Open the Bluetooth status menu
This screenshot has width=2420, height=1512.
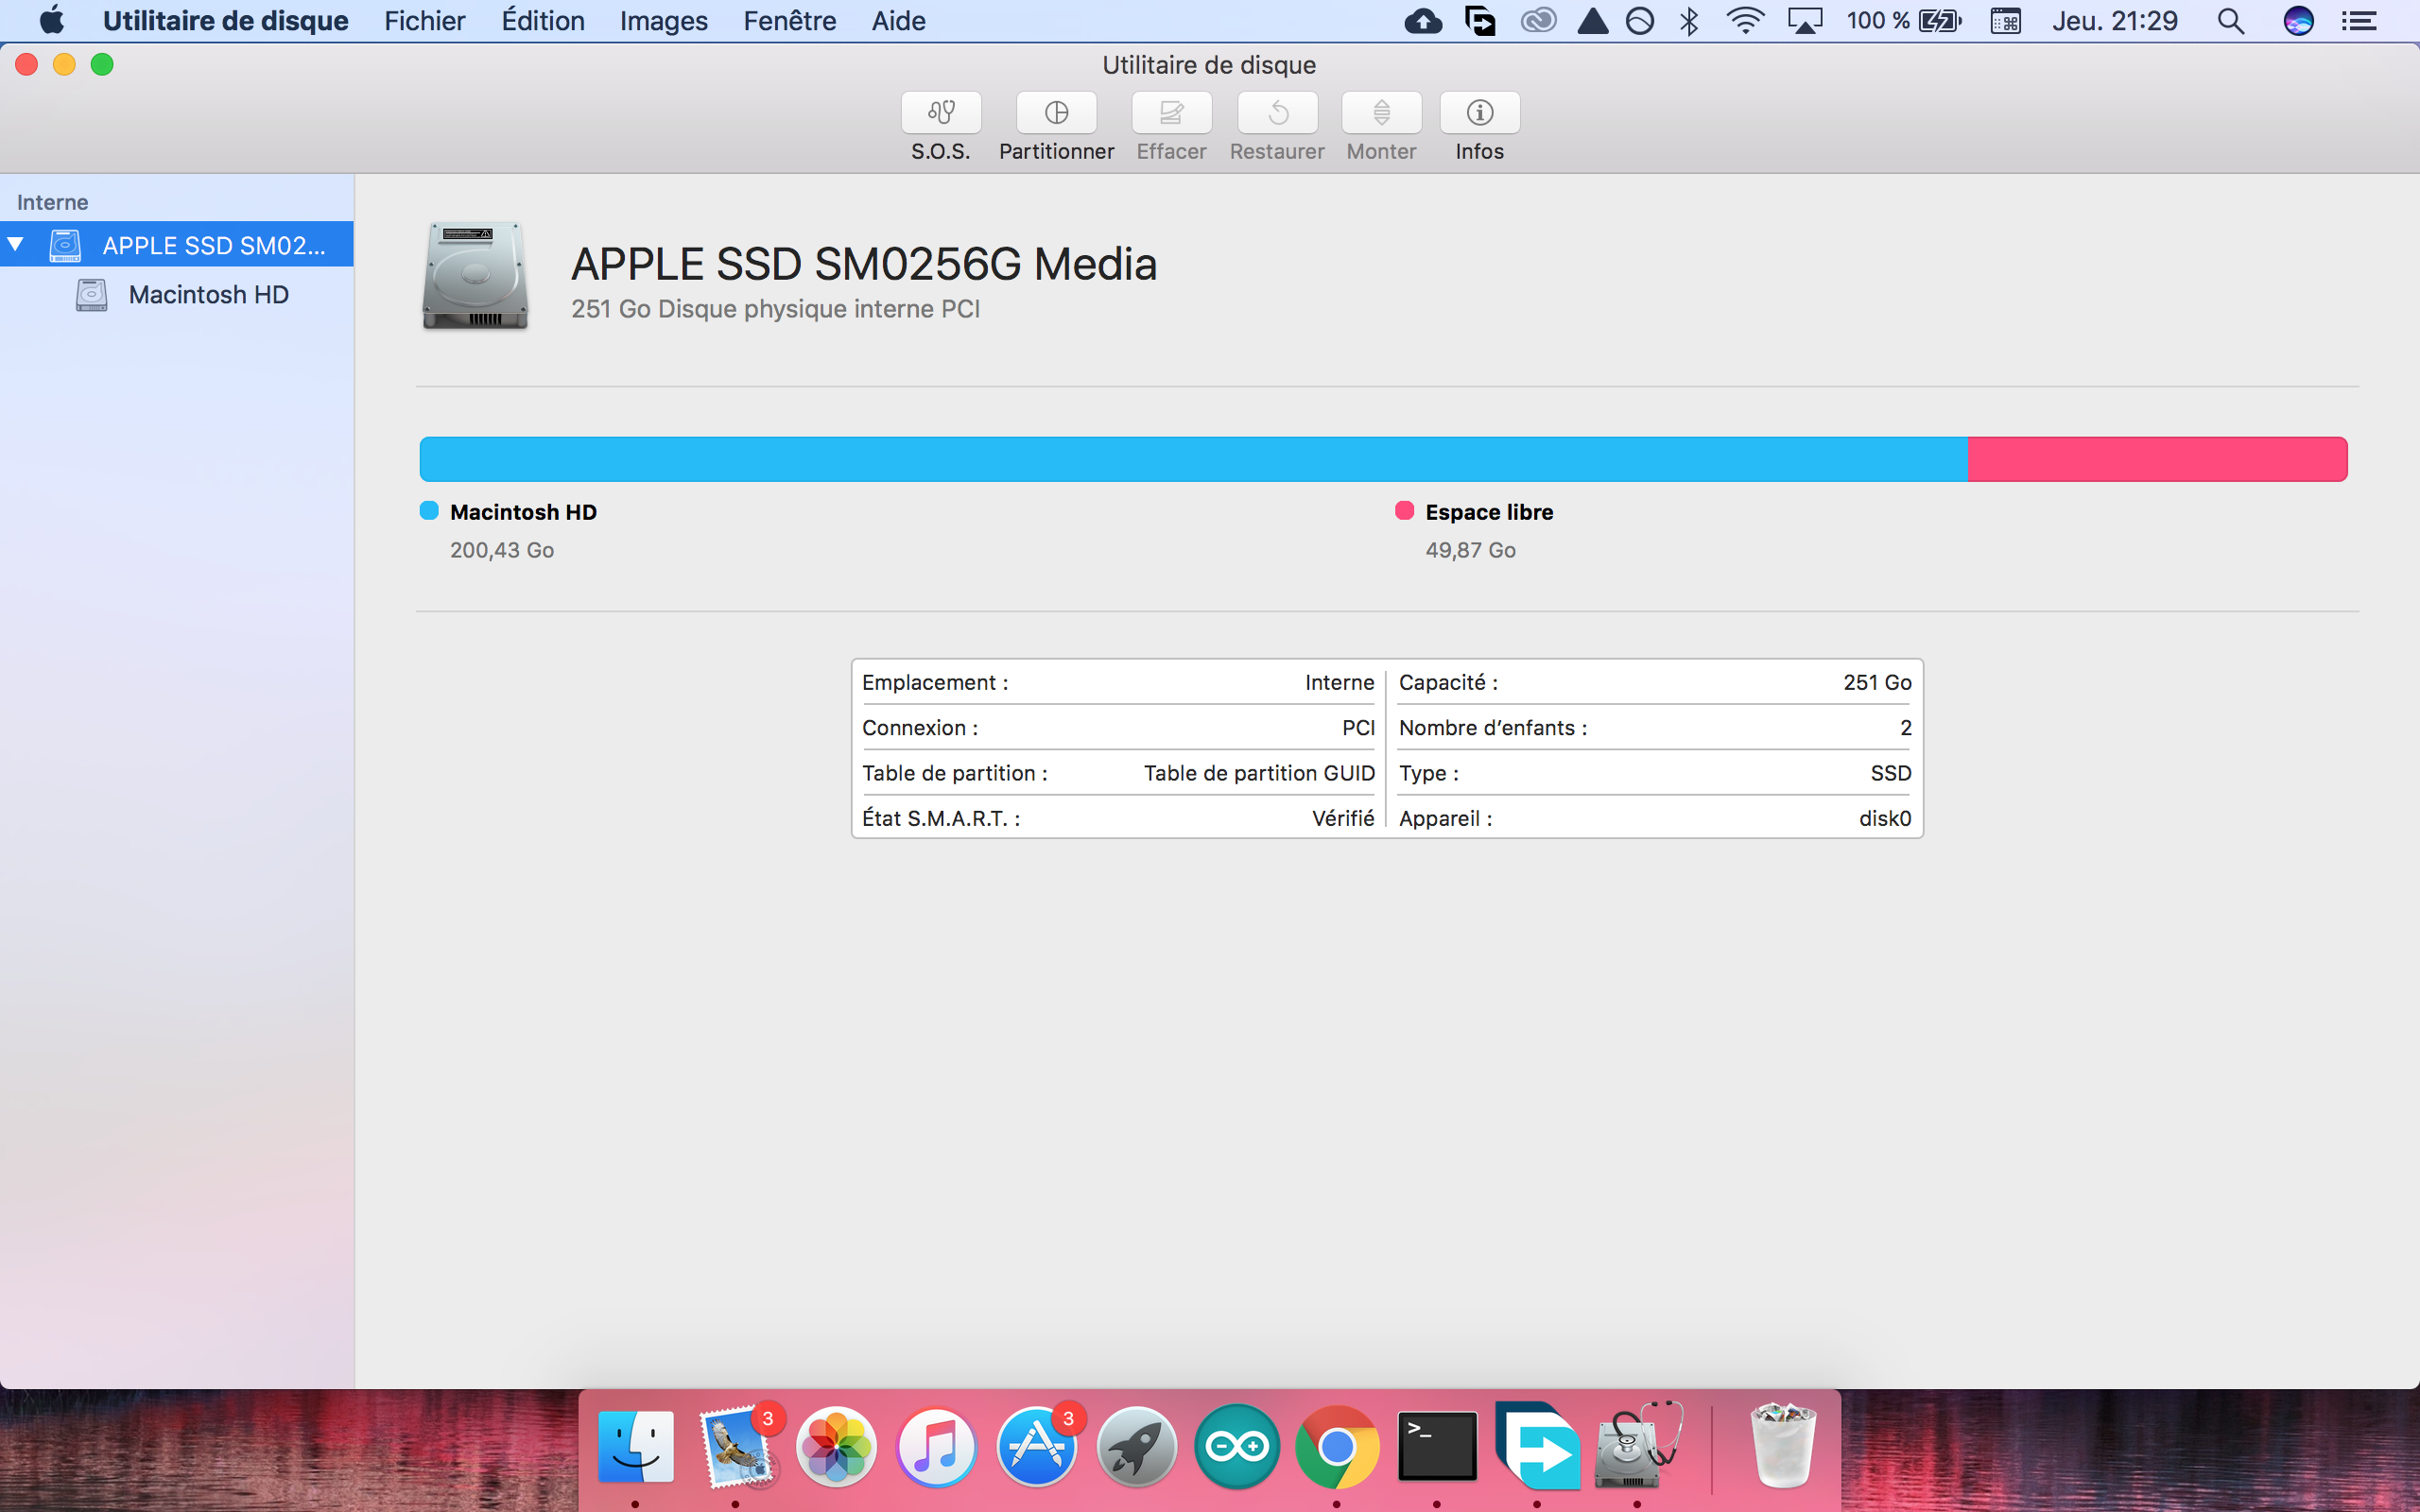[1689, 20]
